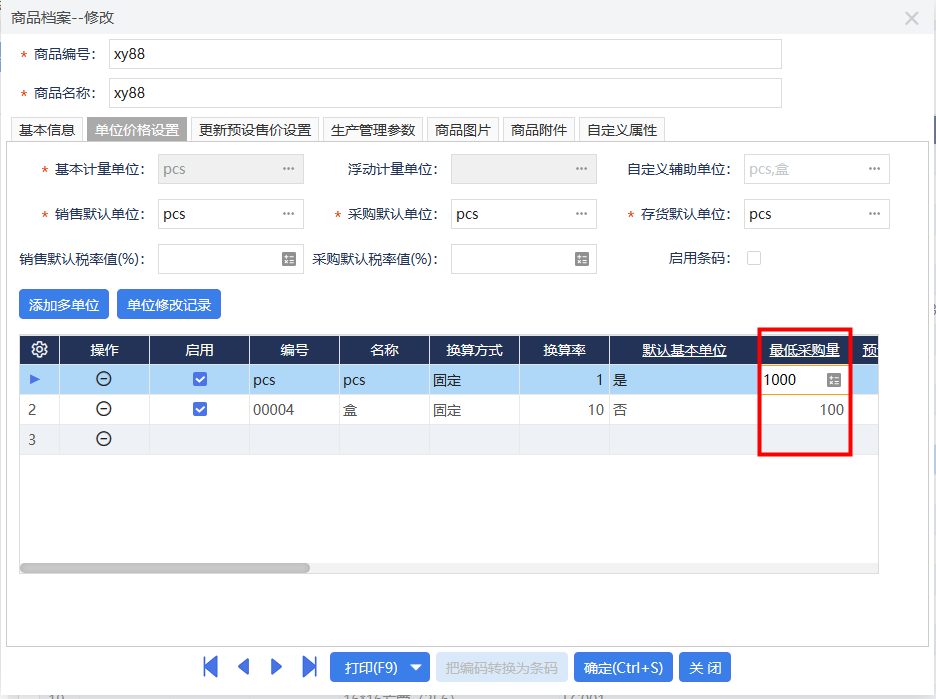Jump to the first record with navigation arrows
Viewport: 936px width, 699px height.
[211, 666]
